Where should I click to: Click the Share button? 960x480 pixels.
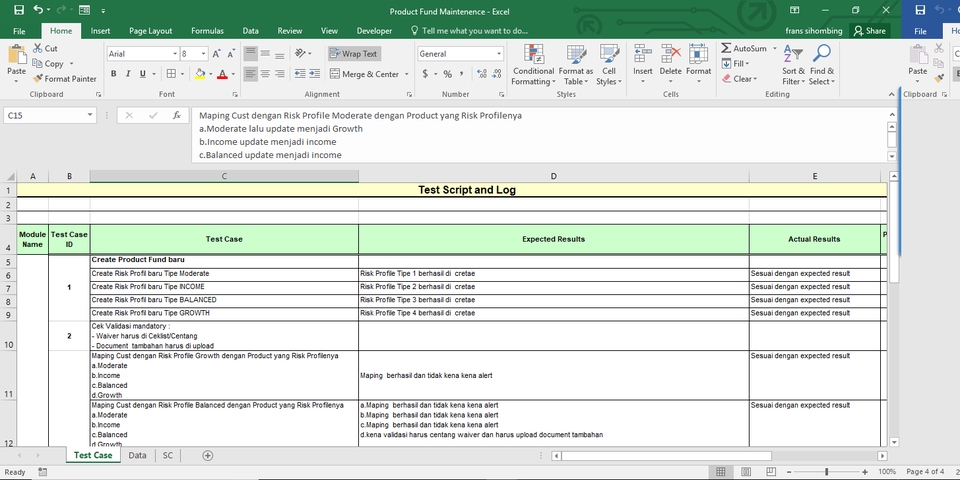click(x=869, y=31)
